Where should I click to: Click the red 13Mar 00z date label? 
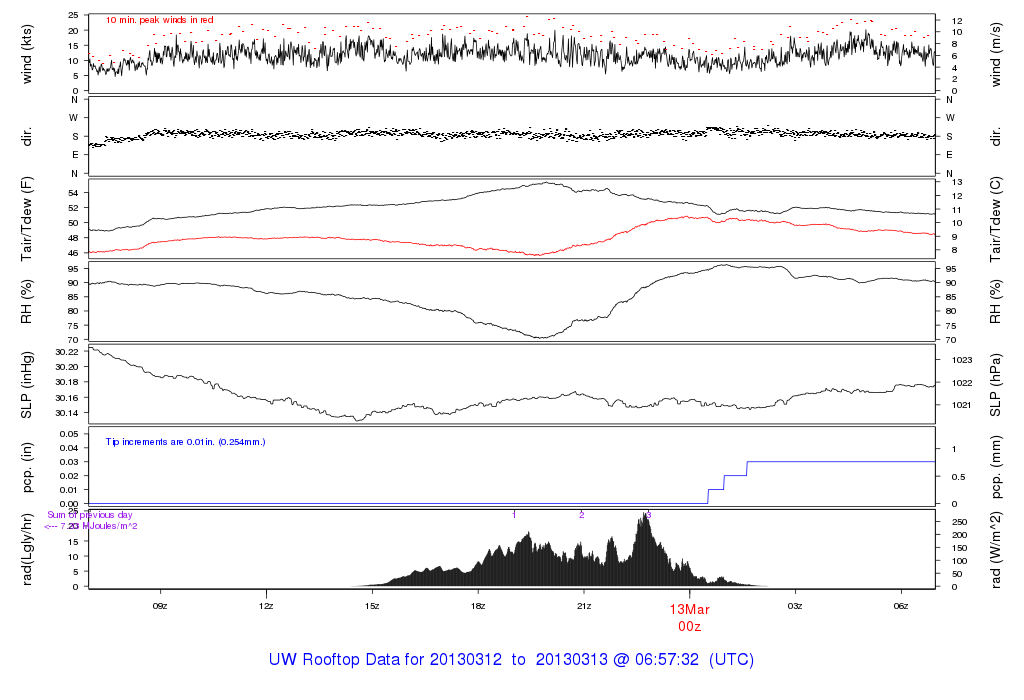[689, 617]
